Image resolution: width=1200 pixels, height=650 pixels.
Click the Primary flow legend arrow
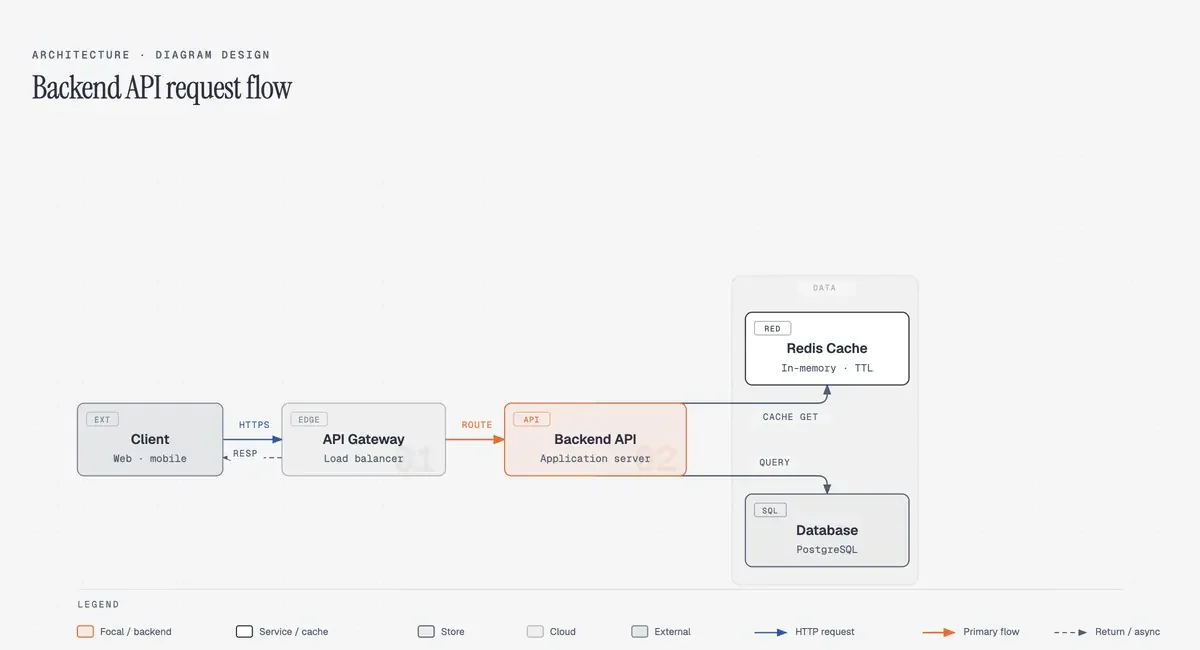[x=939, y=632]
